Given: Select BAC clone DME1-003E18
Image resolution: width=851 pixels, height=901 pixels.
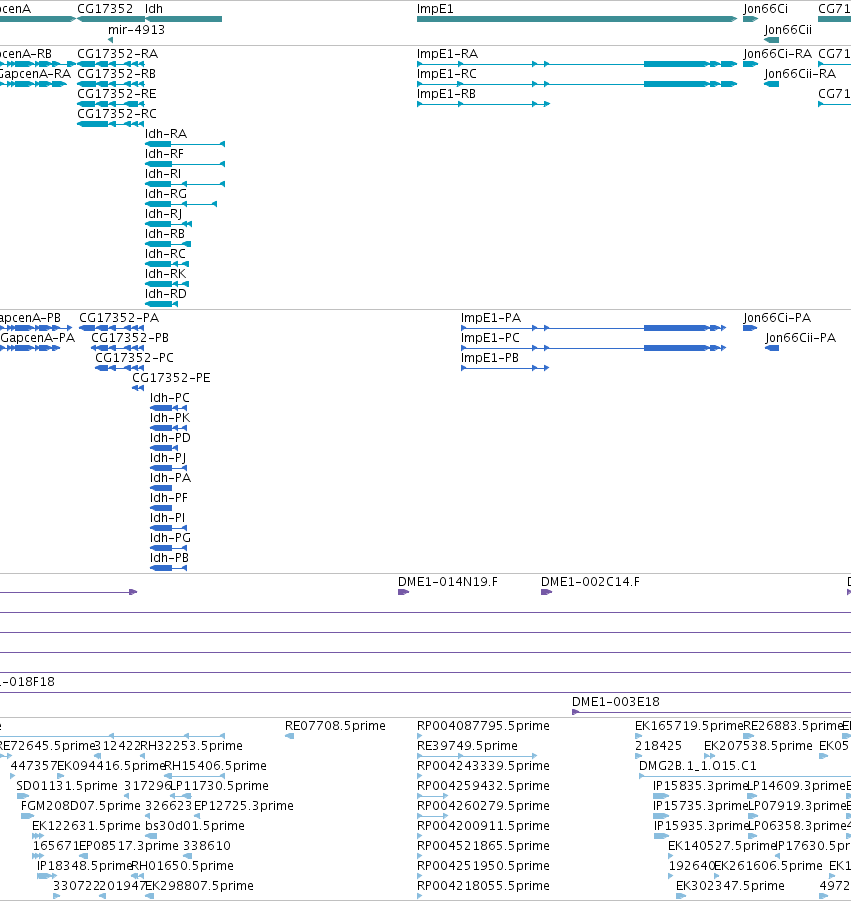Looking at the screenshot, I should tap(615, 702).
